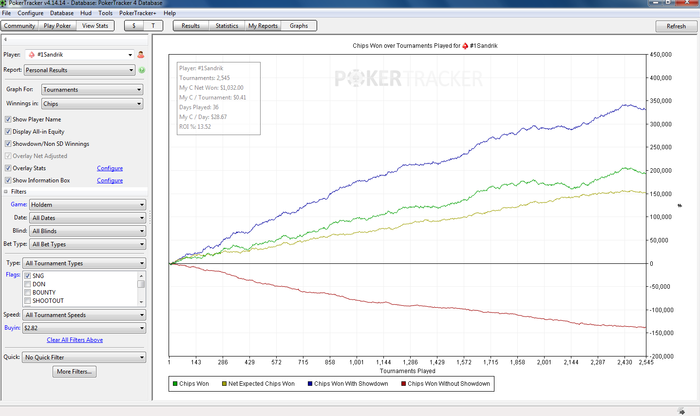Image resolution: width=700 pixels, height=416 pixels.
Task: Switch to the My Reports tab
Action: click(263, 25)
